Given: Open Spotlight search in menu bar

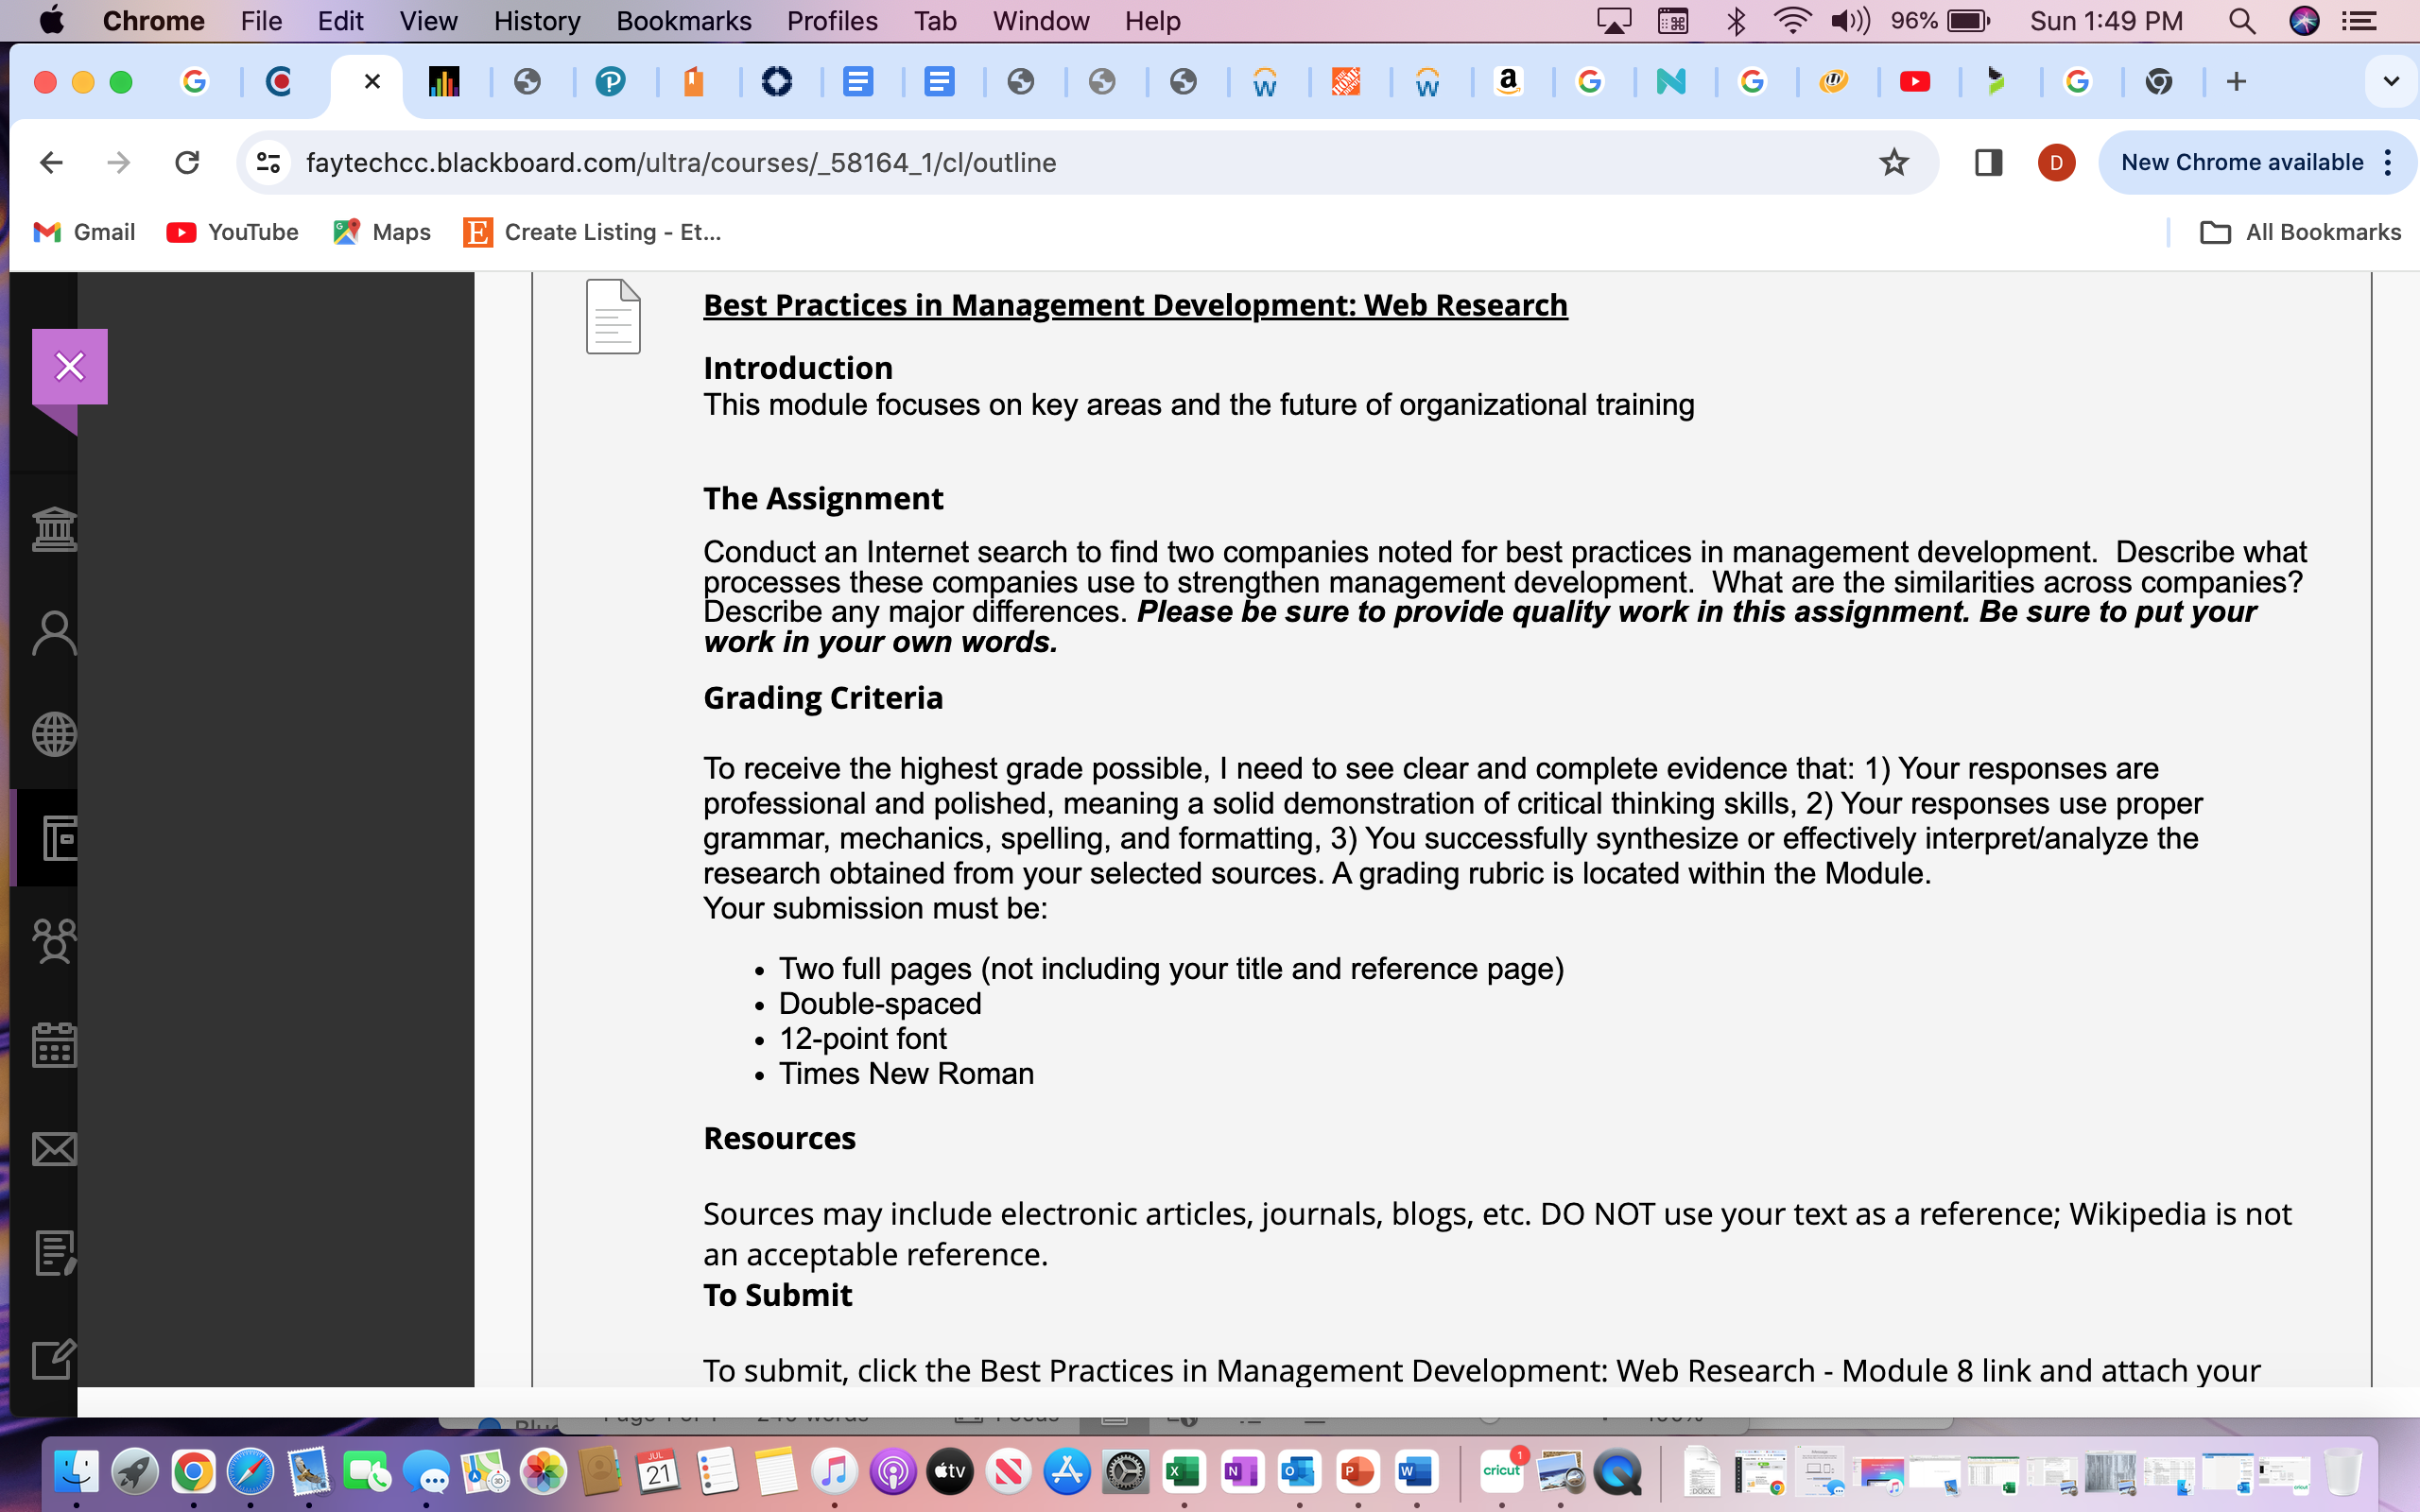Looking at the screenshot, I should pos(2242,20).
